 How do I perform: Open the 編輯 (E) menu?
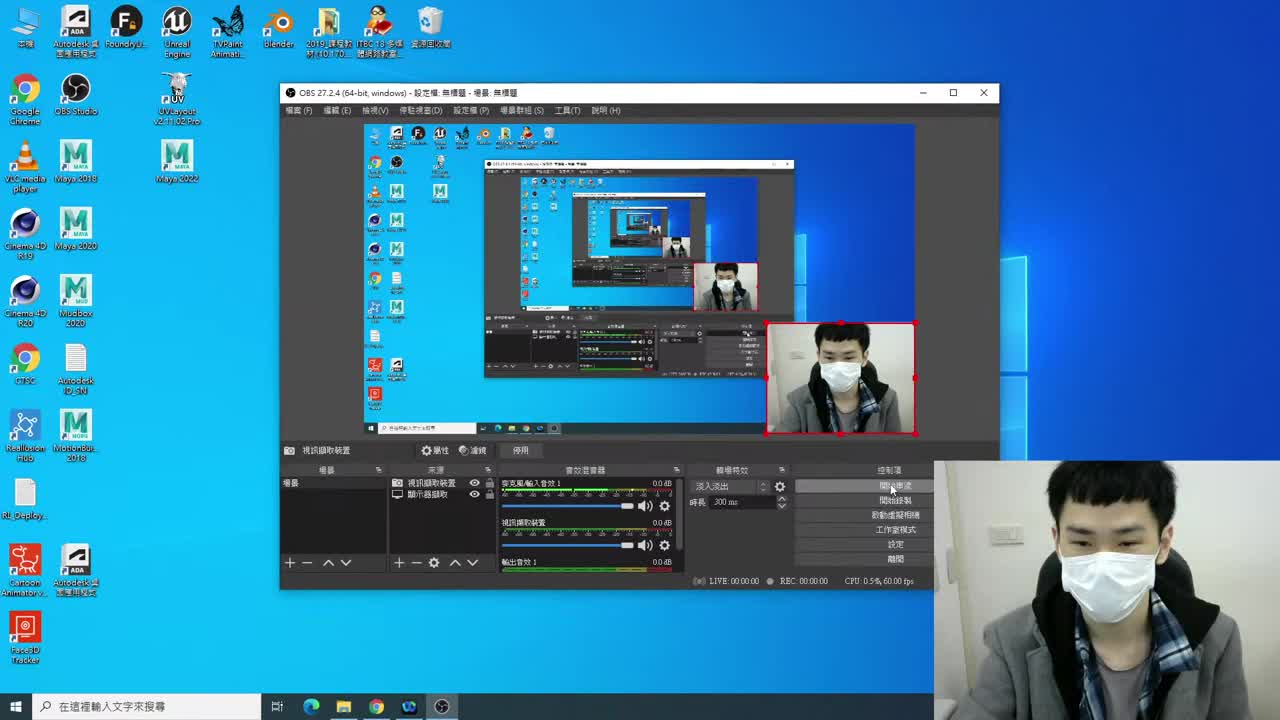(x=337, y=110)
